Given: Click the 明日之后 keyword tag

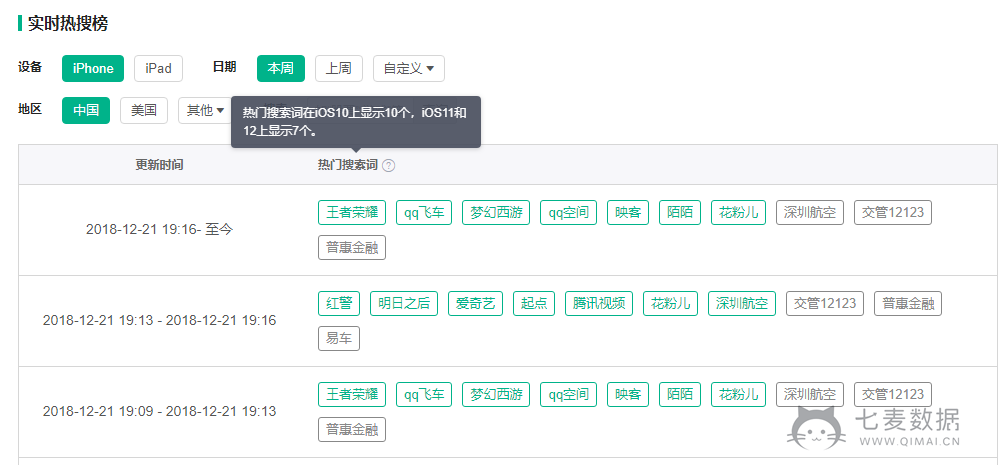Looking at the screenshot, I should [x=404, y=303].
